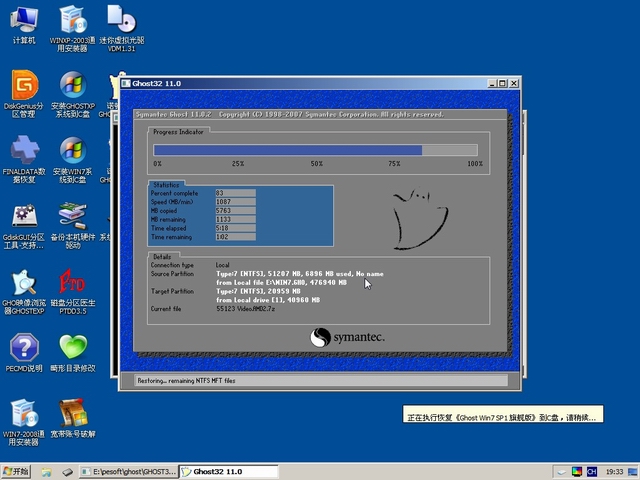
Task: Maximize the Ghost32 window
Action: pyautogui.click(x=502, y=83)
